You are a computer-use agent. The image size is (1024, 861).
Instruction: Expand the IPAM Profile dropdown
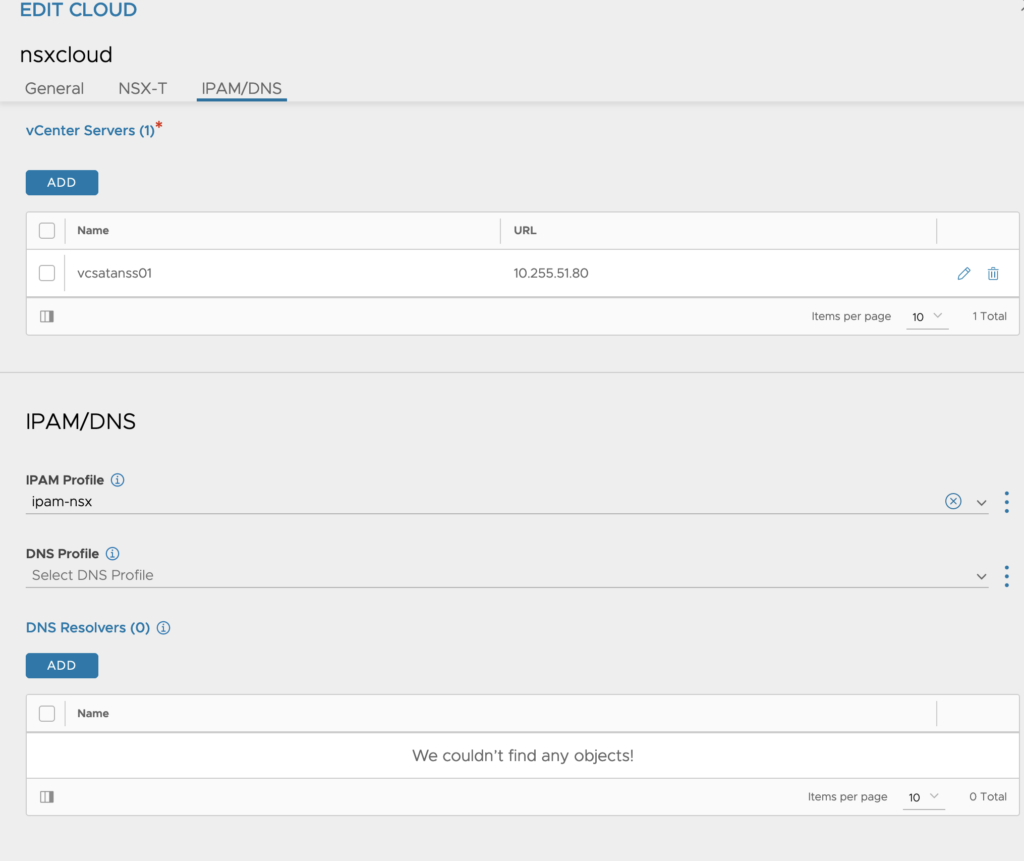point(980,502)
